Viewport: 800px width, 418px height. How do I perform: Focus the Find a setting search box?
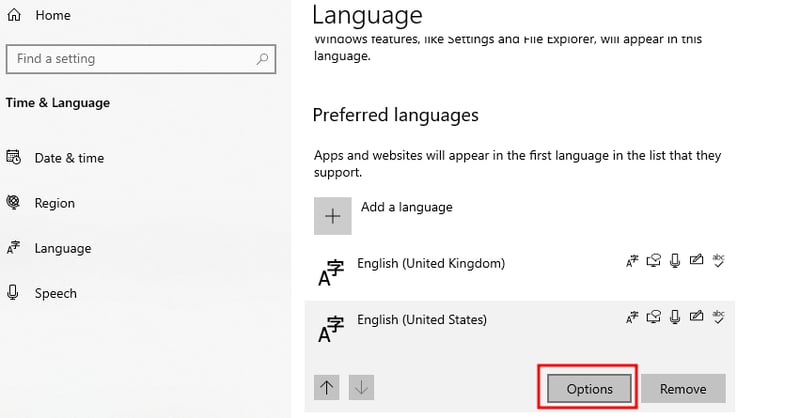141,59
